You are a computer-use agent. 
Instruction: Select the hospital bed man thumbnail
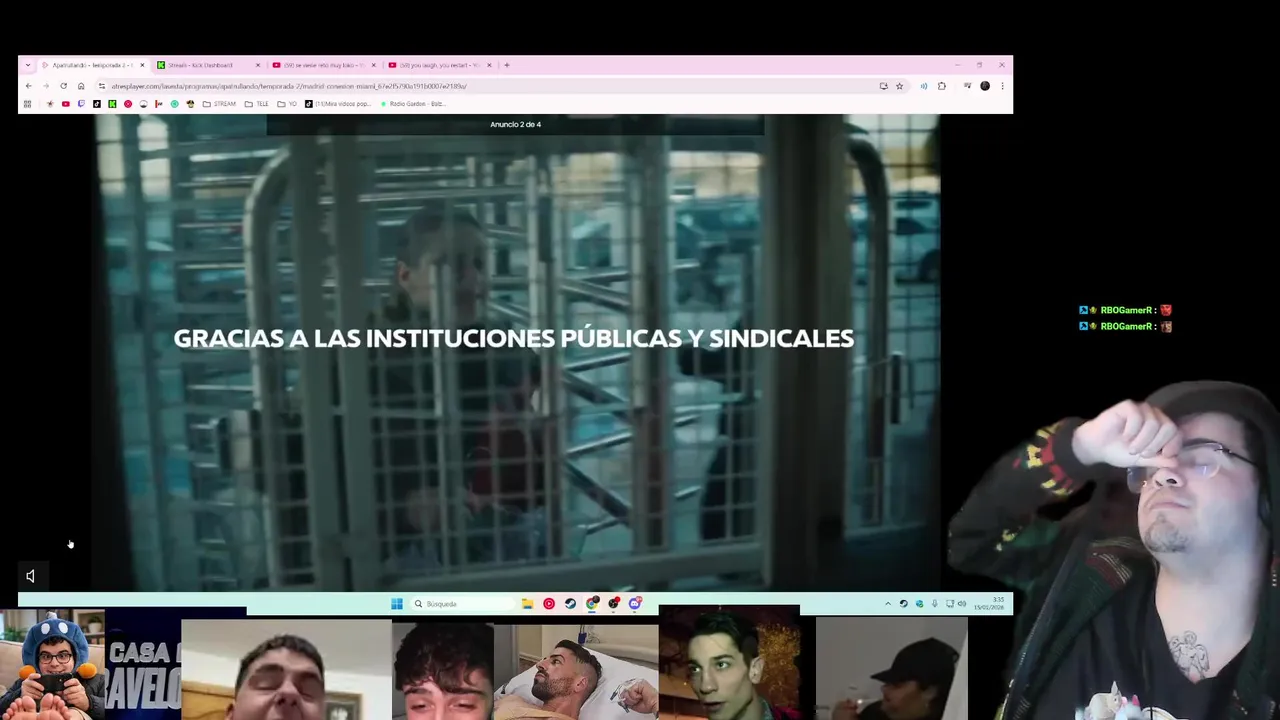pyautogui.click(x=576, y=672)
